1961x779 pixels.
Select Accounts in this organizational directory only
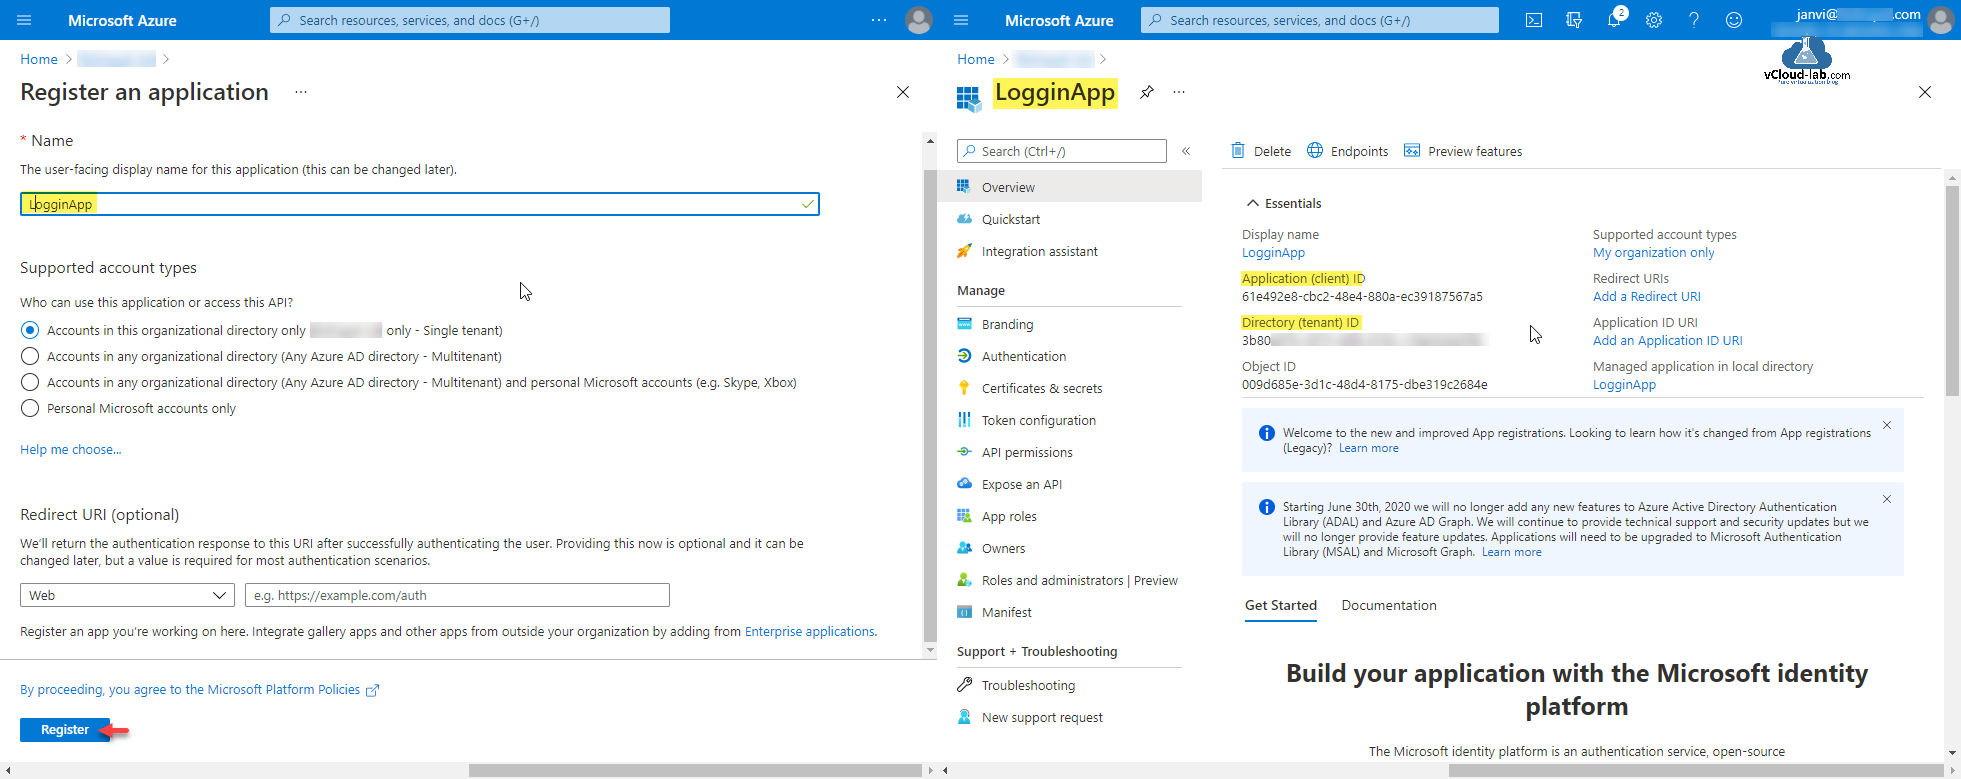30,330
